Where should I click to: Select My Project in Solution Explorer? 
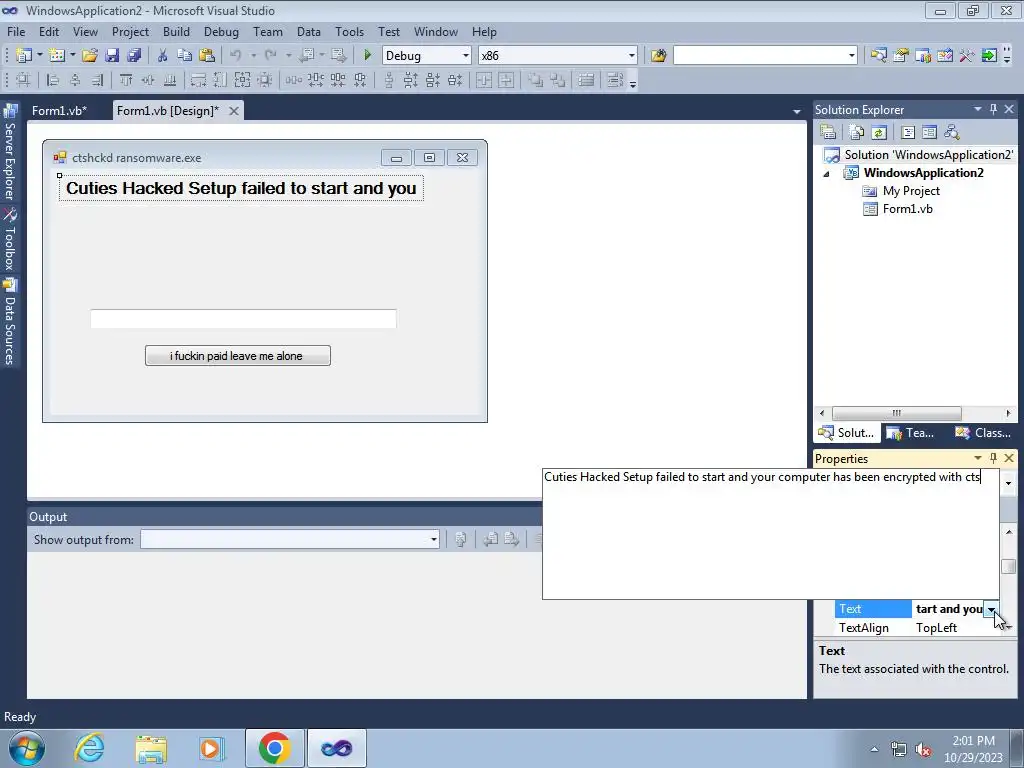click(x=911, y=191)
